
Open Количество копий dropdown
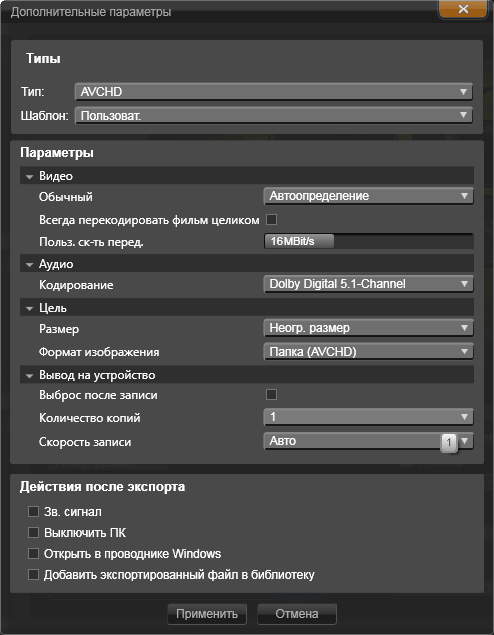(x=368, y=417)
